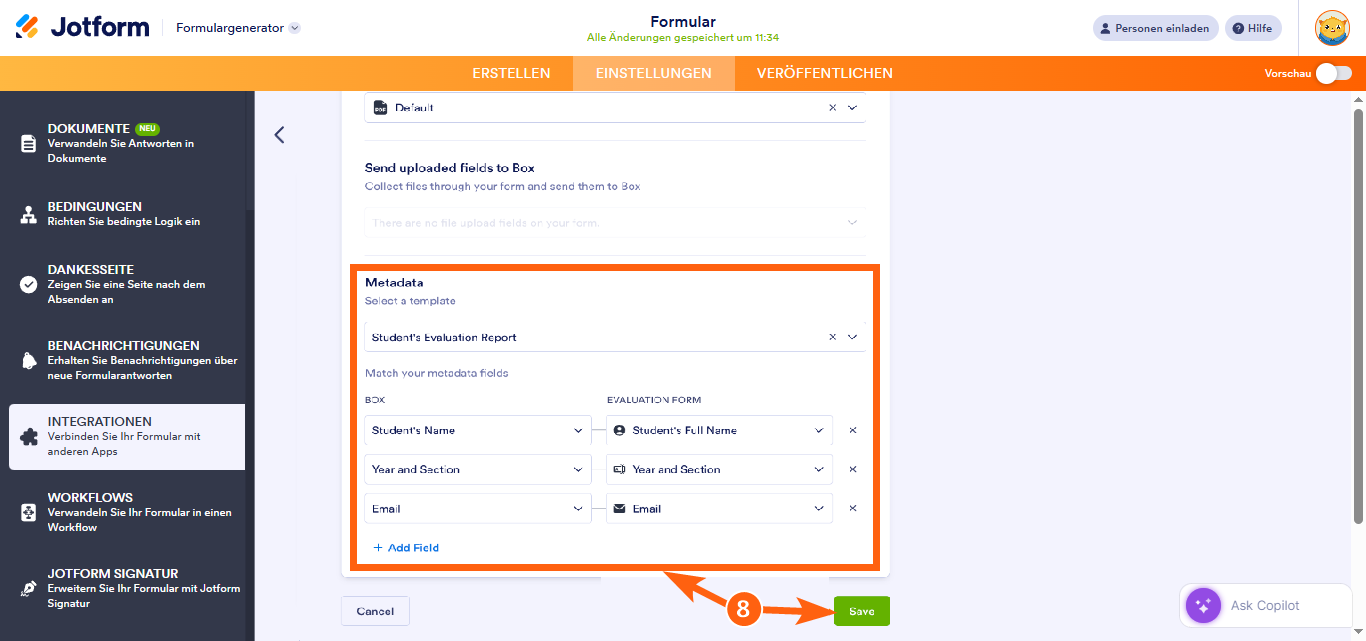Screen dimensions: 1366x641
Task: Click the green Save button
Action: (861, 611)
